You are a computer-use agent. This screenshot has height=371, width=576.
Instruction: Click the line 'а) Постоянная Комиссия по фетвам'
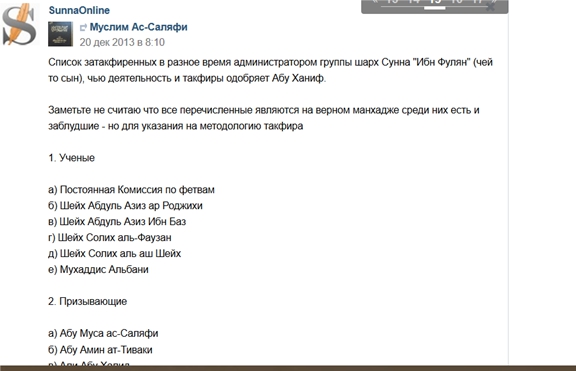click(x=131, y=190)
